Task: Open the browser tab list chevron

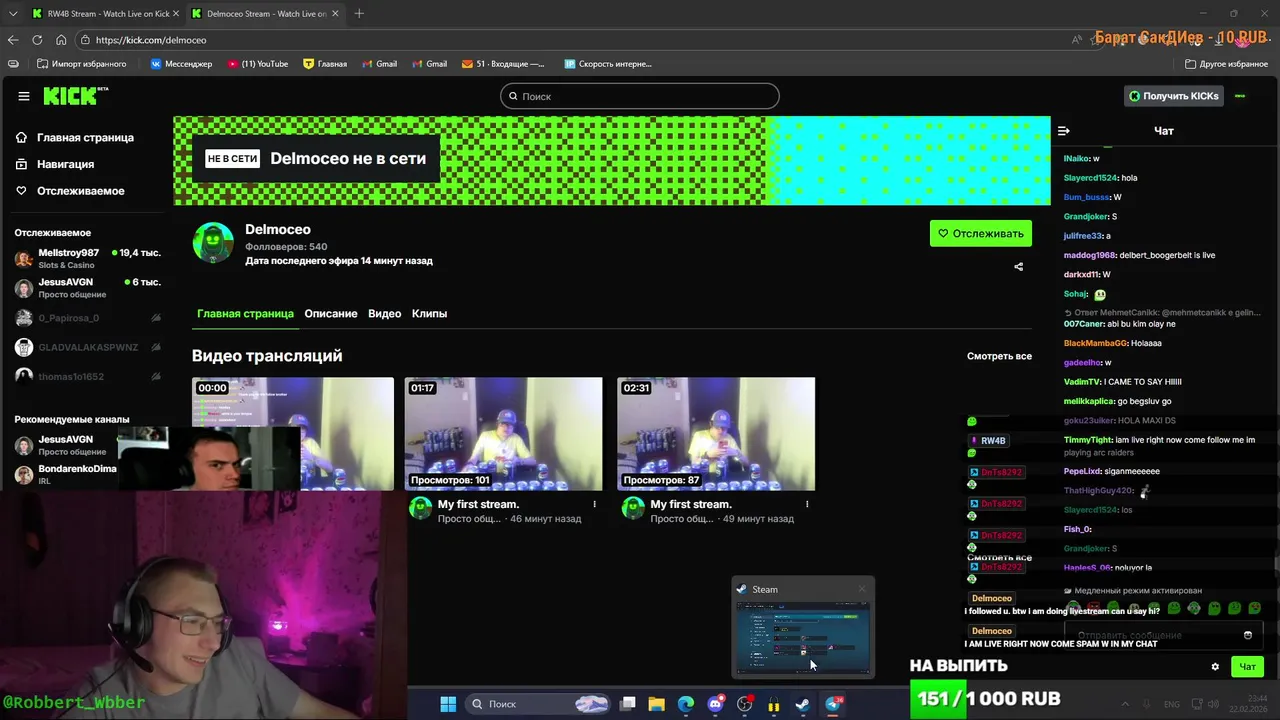Action: pos(11,13)
